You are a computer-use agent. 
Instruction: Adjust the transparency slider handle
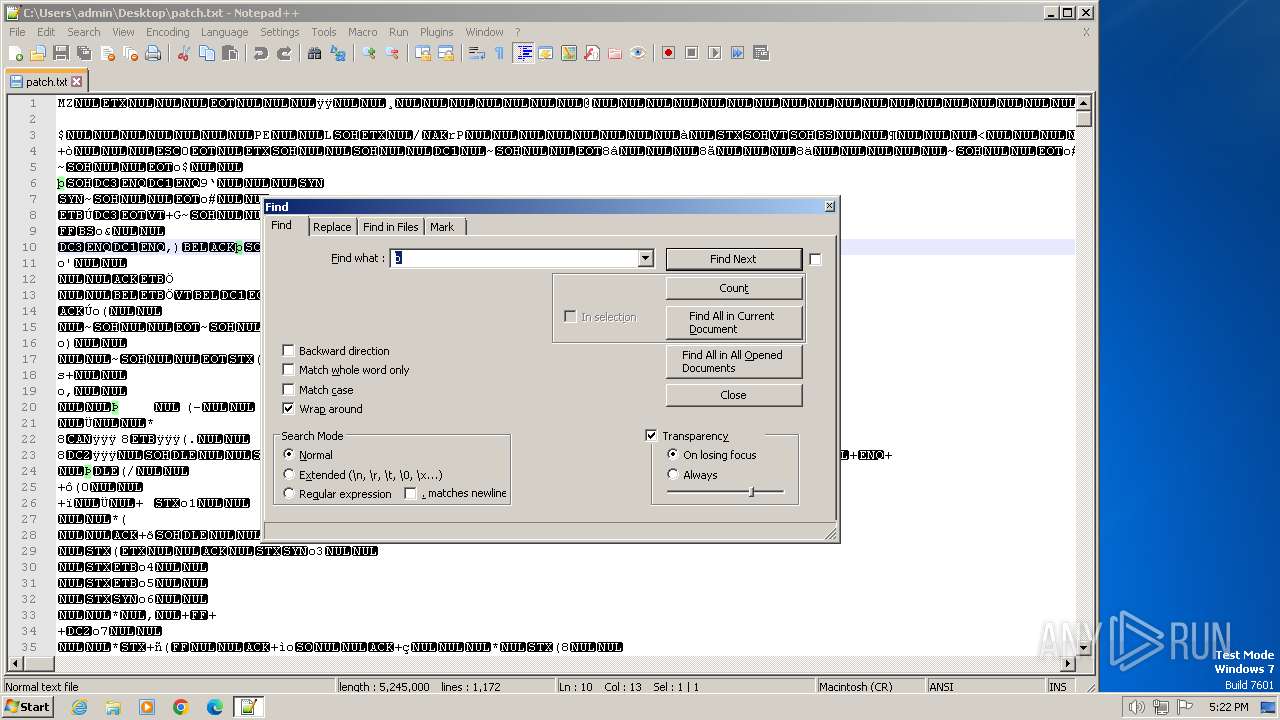coord(752,491)
